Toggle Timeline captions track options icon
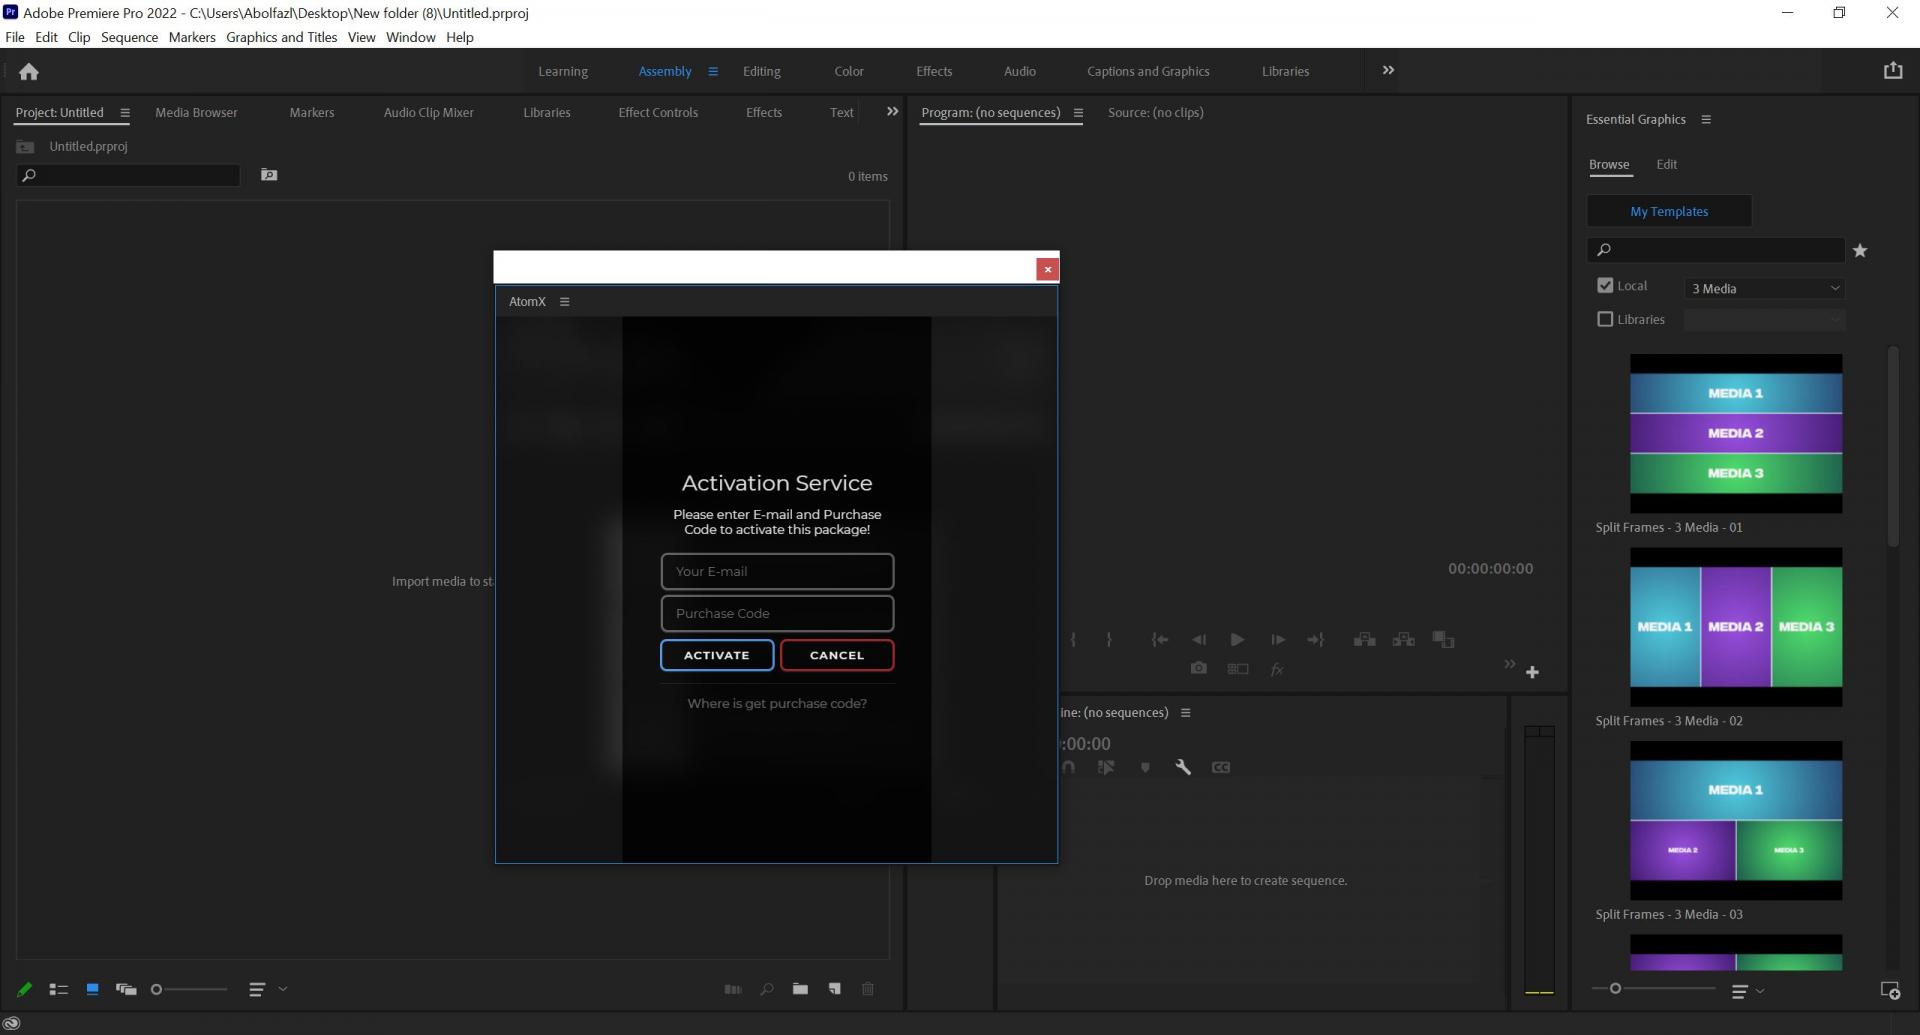This screenshot has height=1035, width=1920. click(1221, 767)
